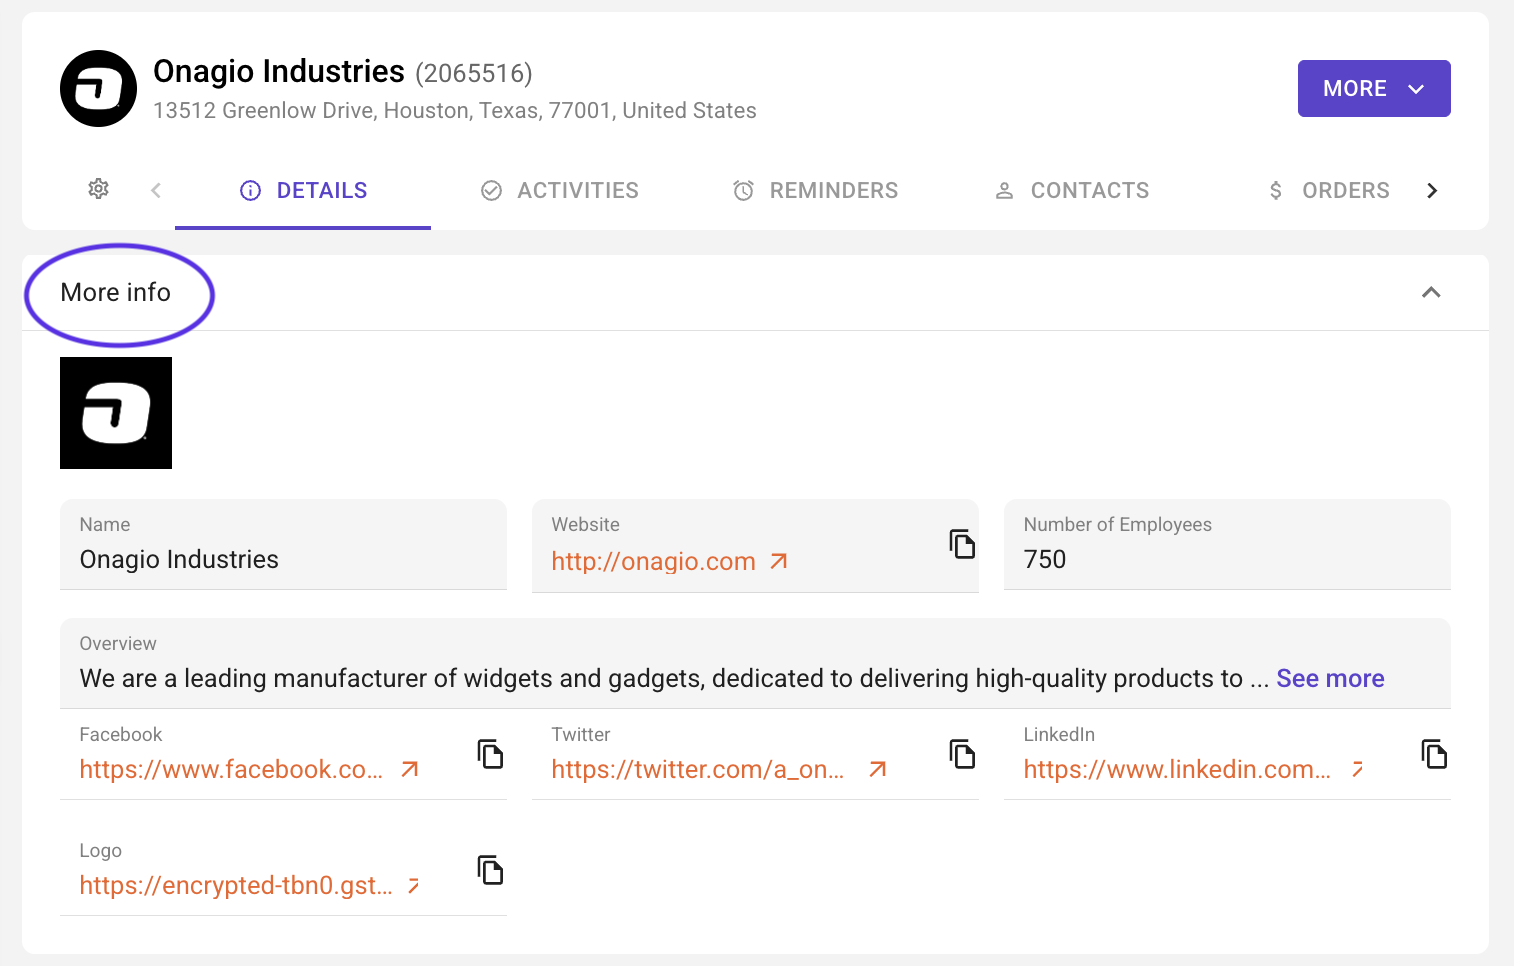Image resolution: width=1514 pixels, height=966 pixels.
Task: Open the Twitter profile link
Action: tap(698, 770)
